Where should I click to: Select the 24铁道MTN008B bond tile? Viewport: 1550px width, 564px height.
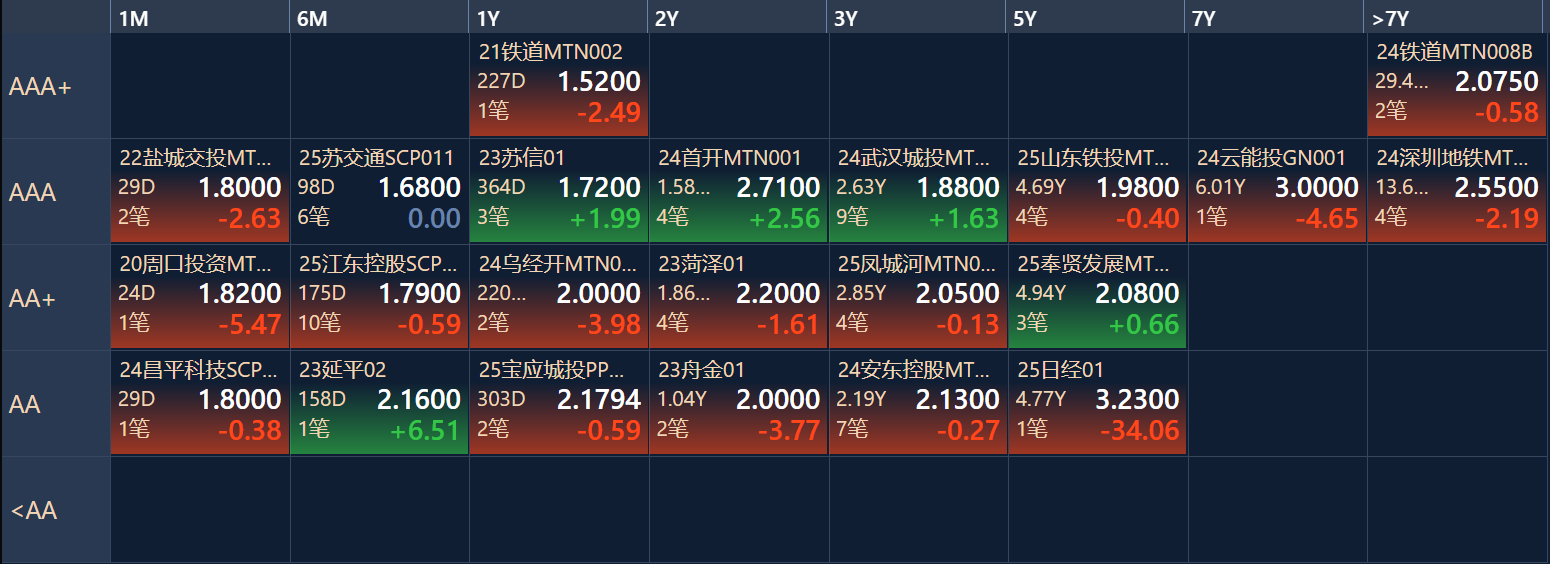(1456, 86)
